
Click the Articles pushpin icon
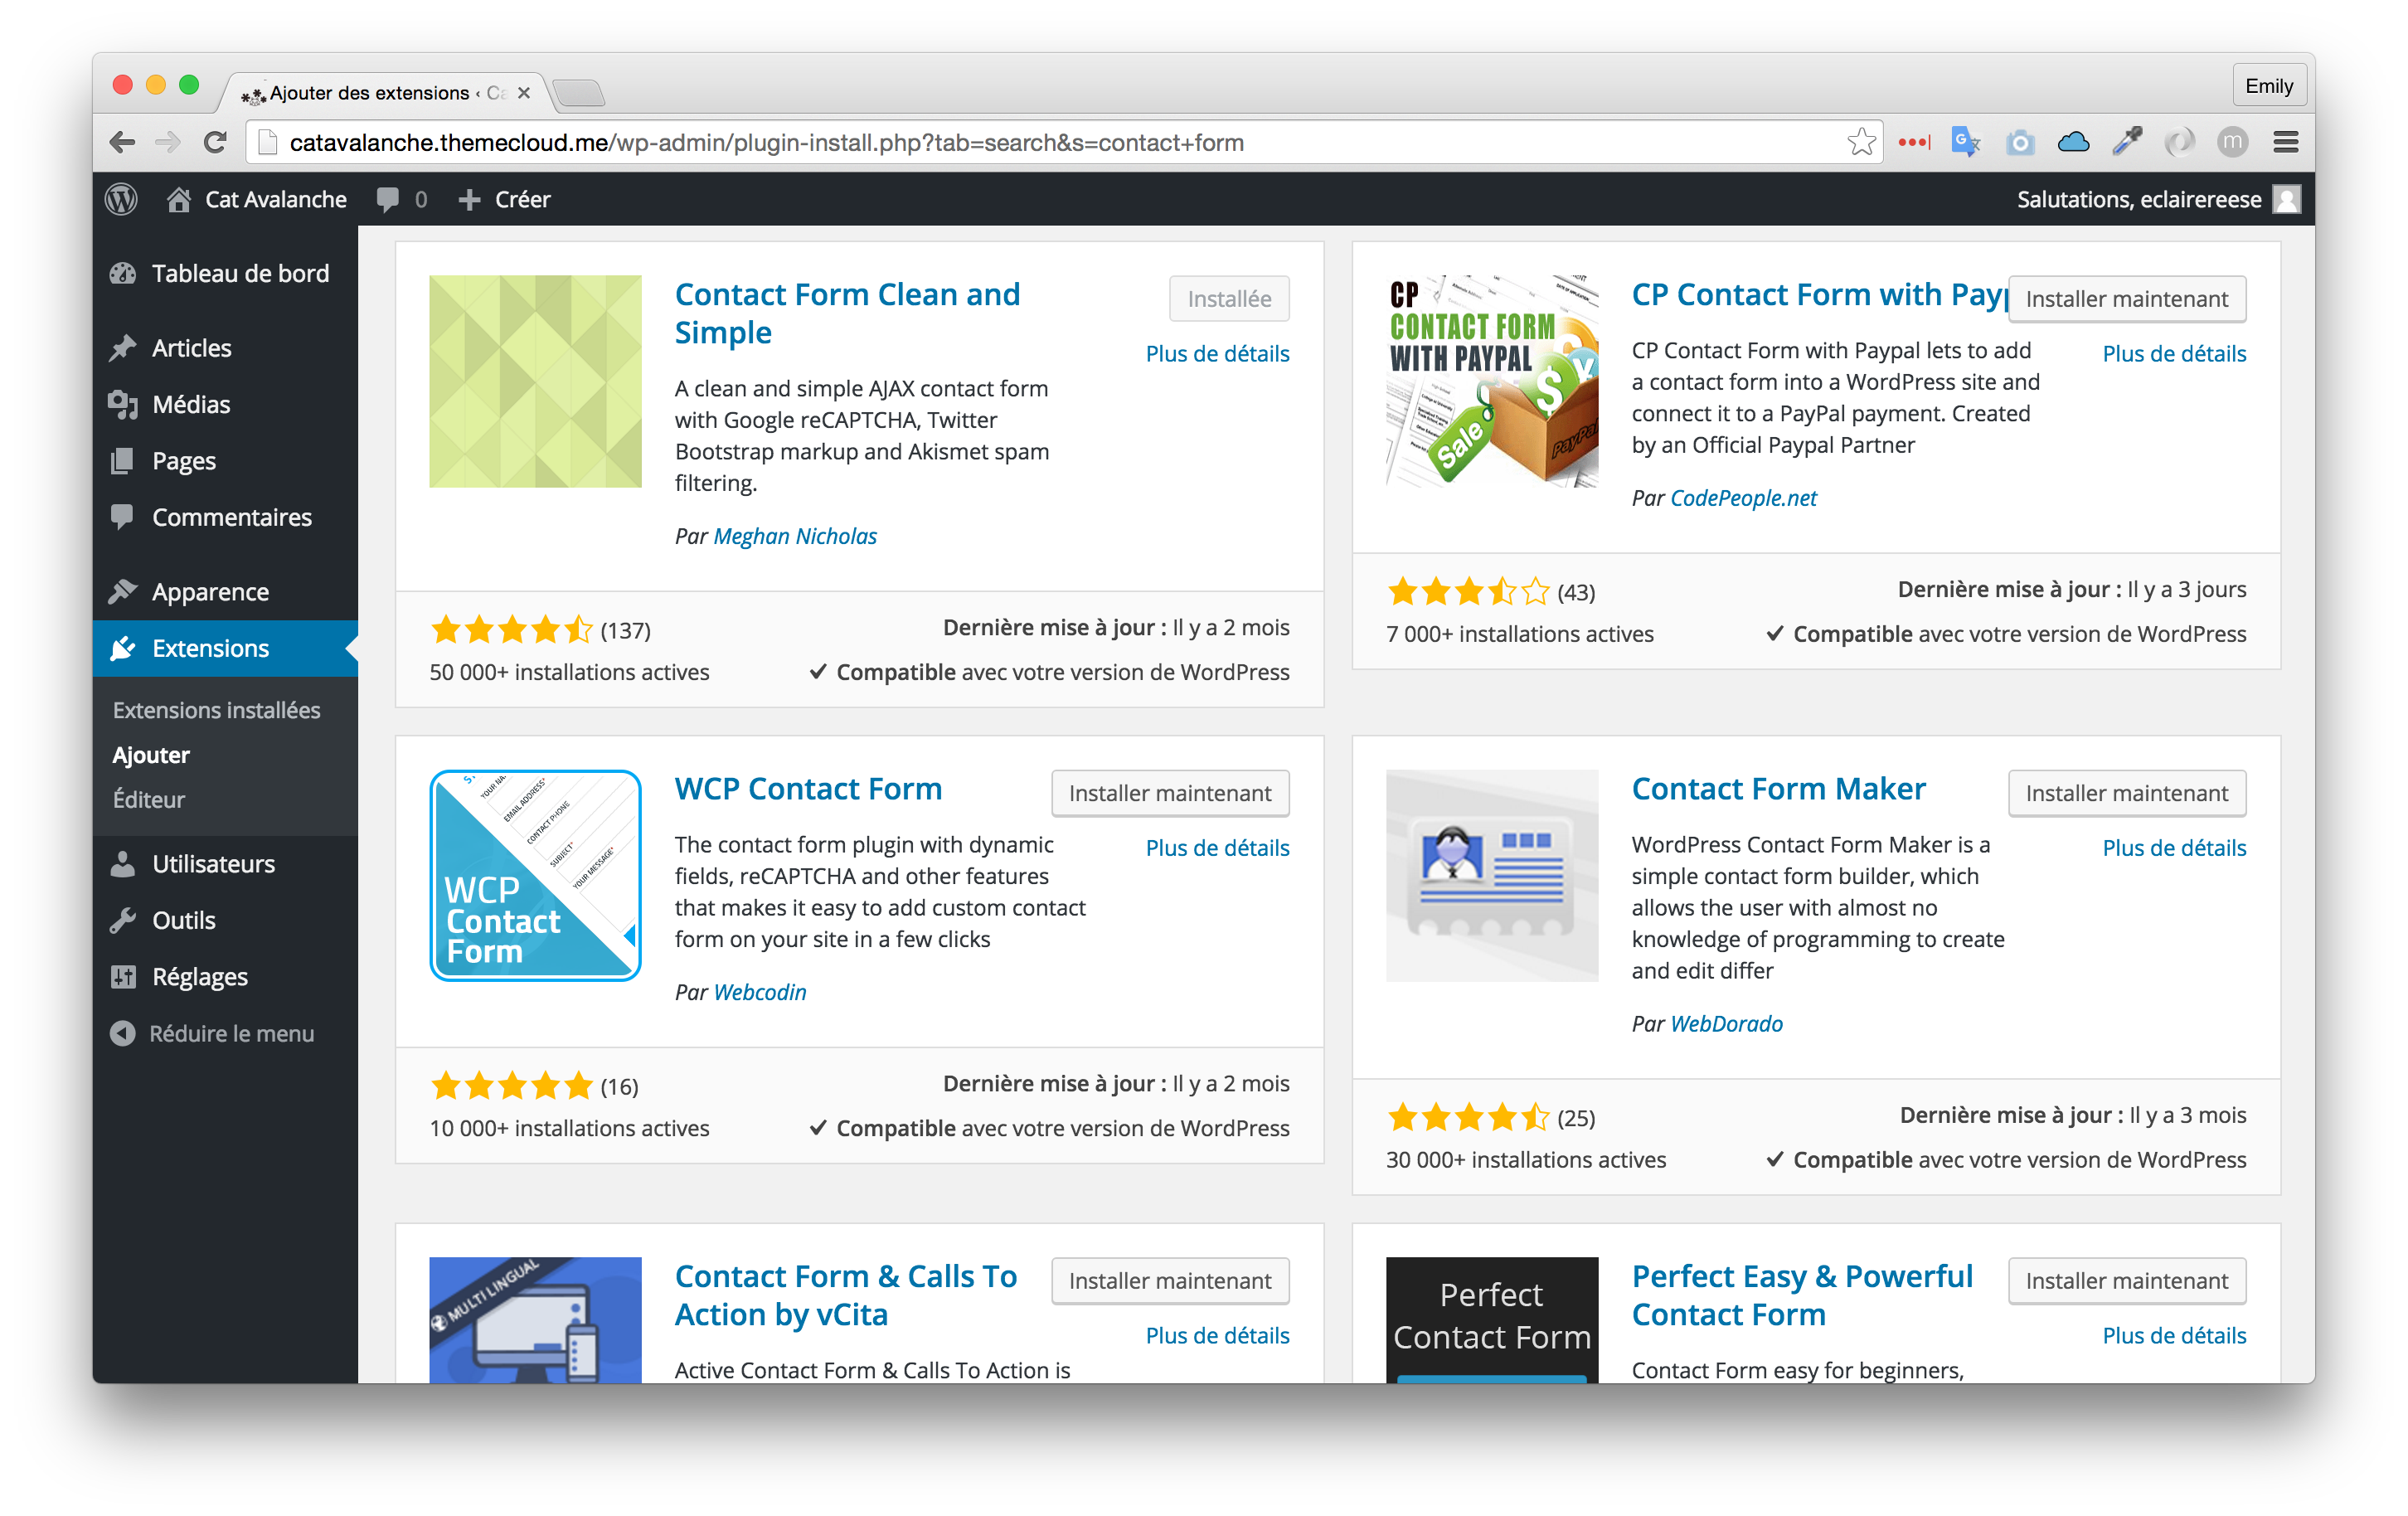[x=123, y=348]
